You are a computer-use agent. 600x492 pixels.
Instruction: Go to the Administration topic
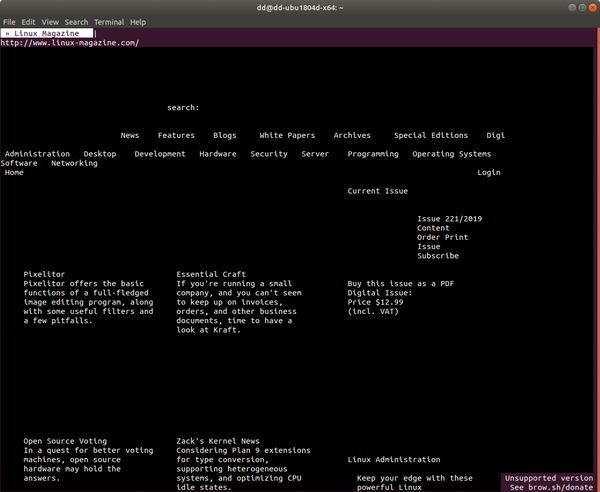(x=37, y=154)
